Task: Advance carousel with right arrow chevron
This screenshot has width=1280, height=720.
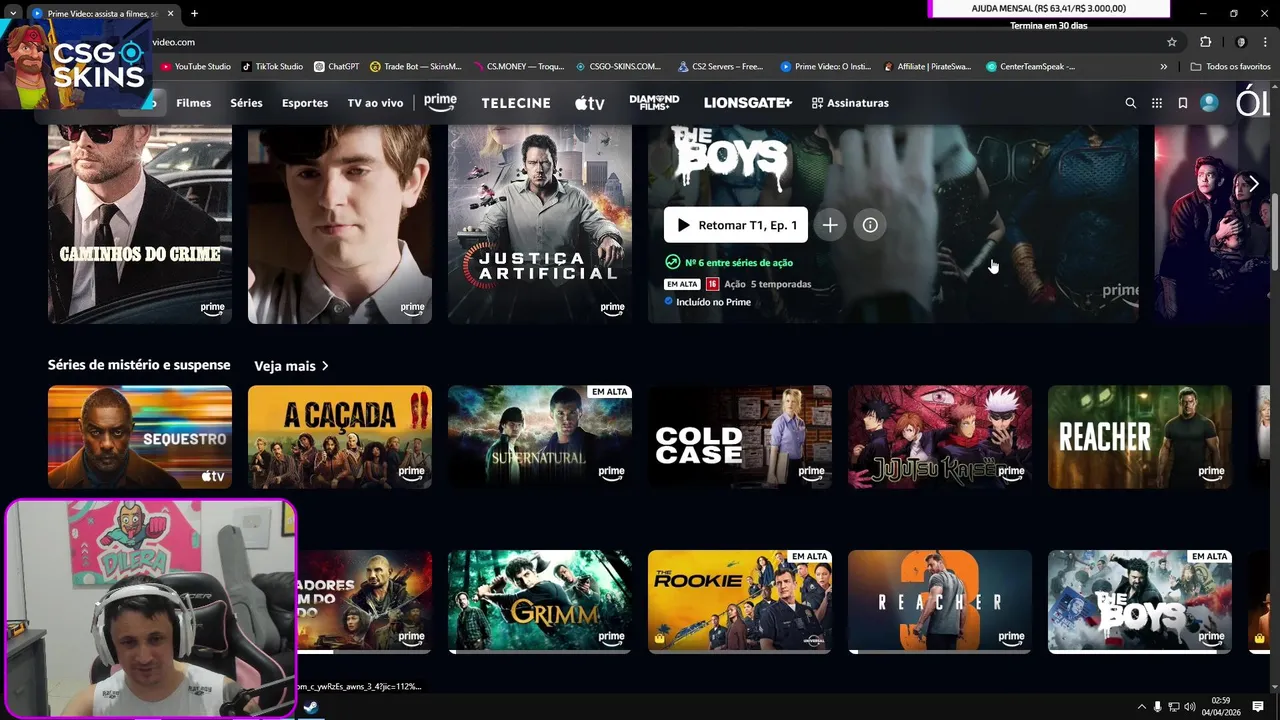Action: click(1253, 184)
